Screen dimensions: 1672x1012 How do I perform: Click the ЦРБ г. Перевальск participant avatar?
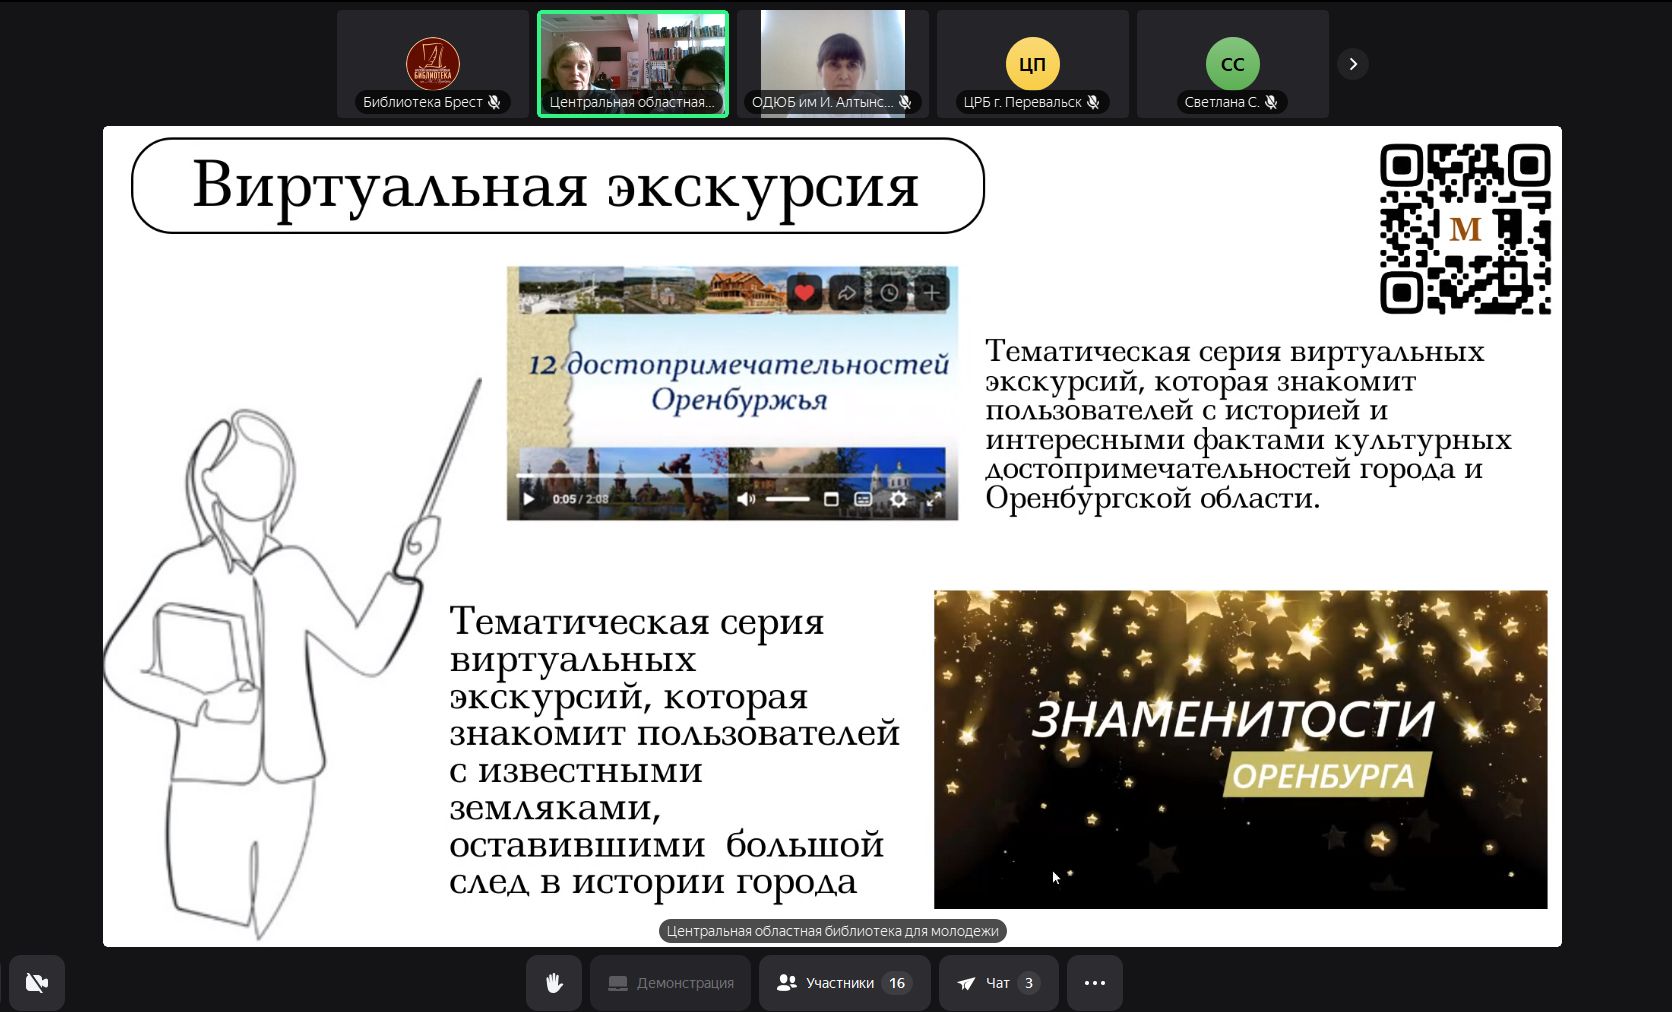(1032, 64)
